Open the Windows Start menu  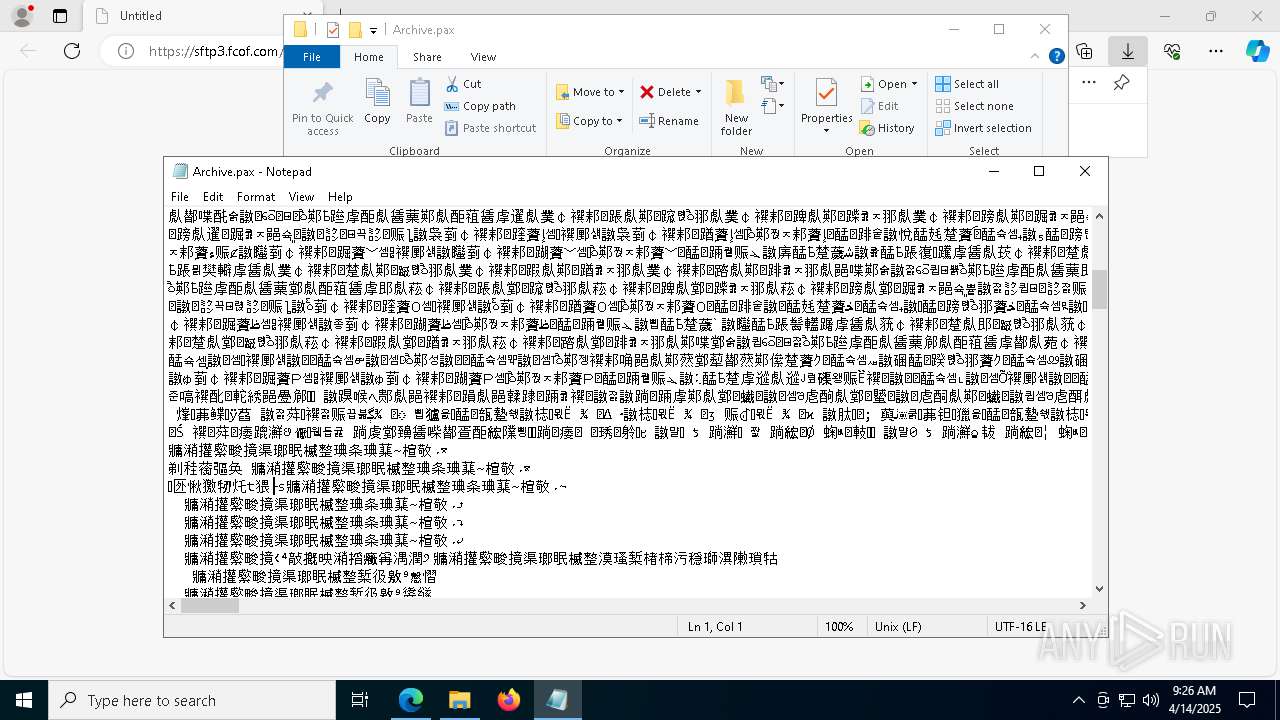pos(24,700)
